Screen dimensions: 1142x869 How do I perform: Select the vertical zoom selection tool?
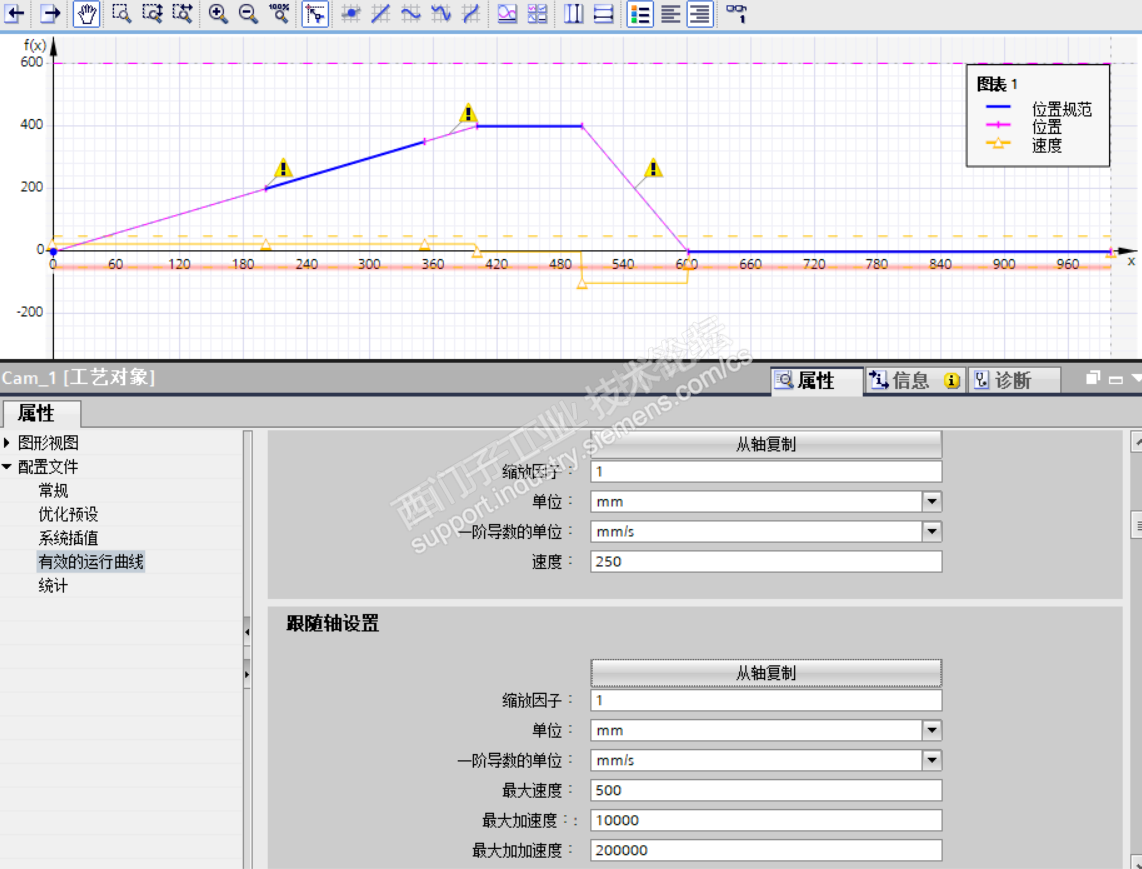(152, 13)
